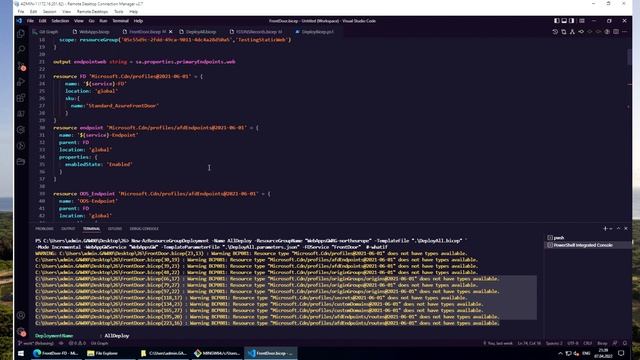The image size is (640, 360).
Task: Open the Tools menu in Remote Desktop Connection Manager
Action: [118, 11]
